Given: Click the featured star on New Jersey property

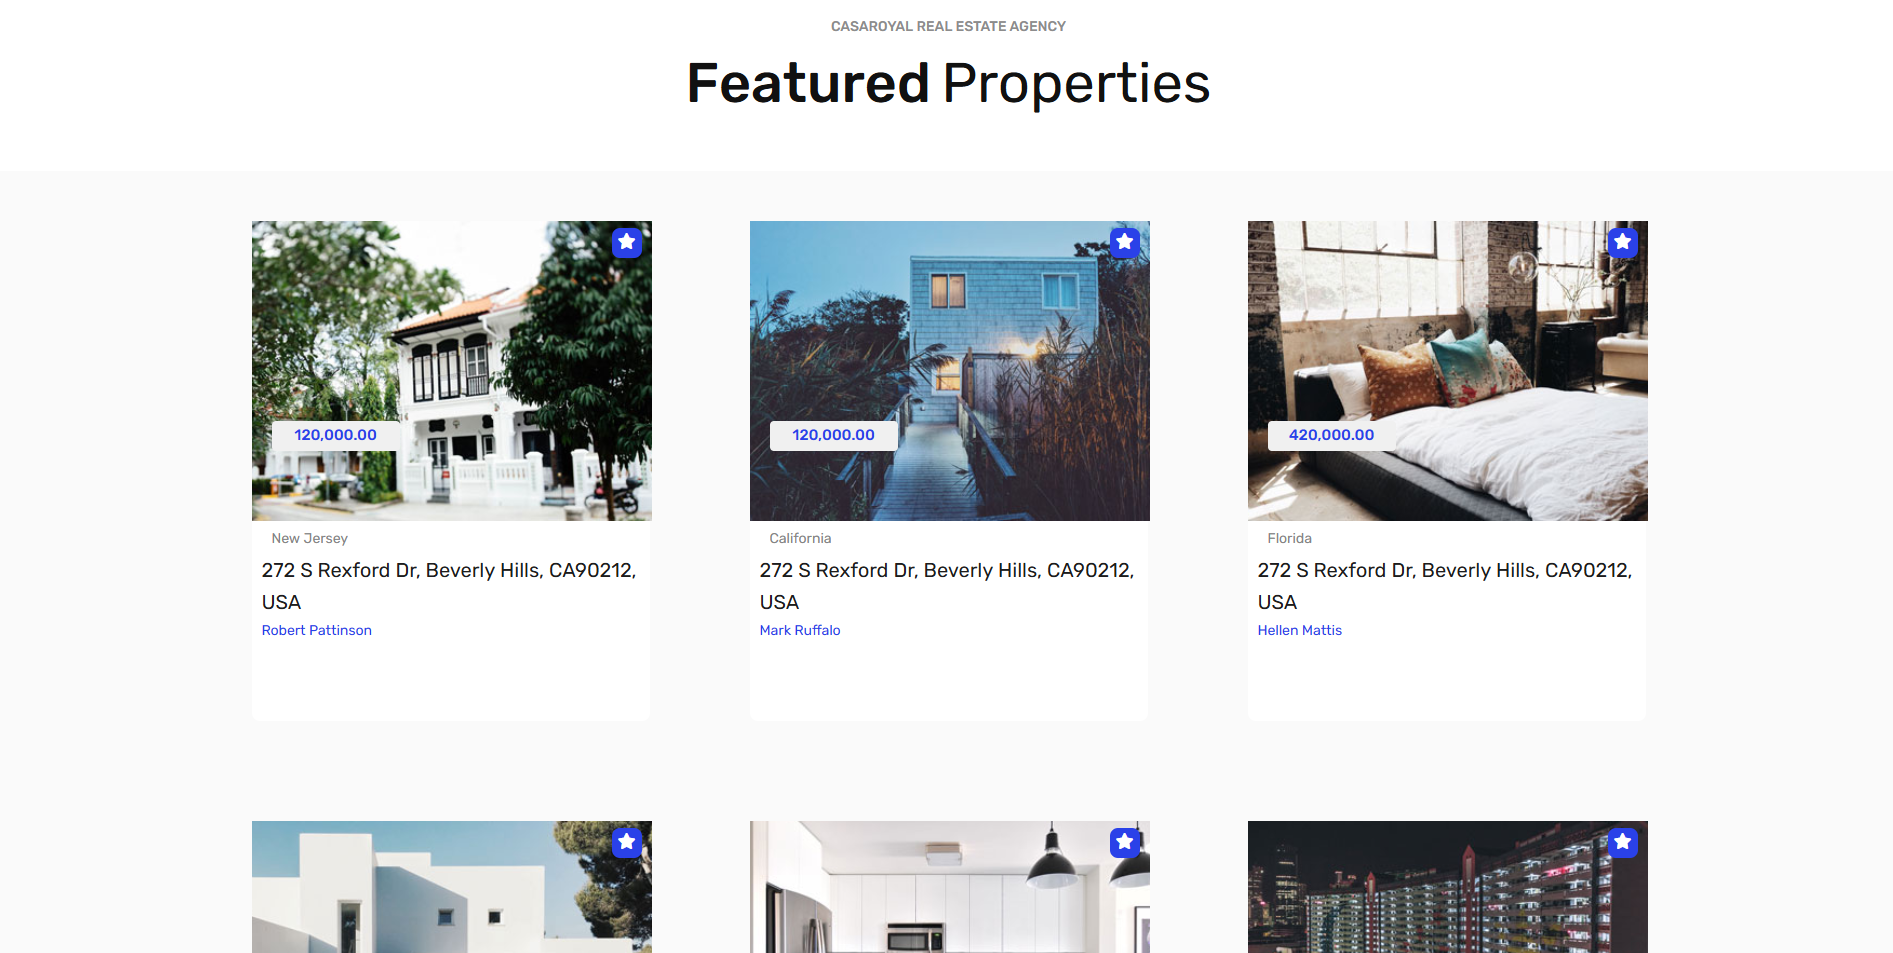Looking at the screenshot, I should [x=627, y=242].
